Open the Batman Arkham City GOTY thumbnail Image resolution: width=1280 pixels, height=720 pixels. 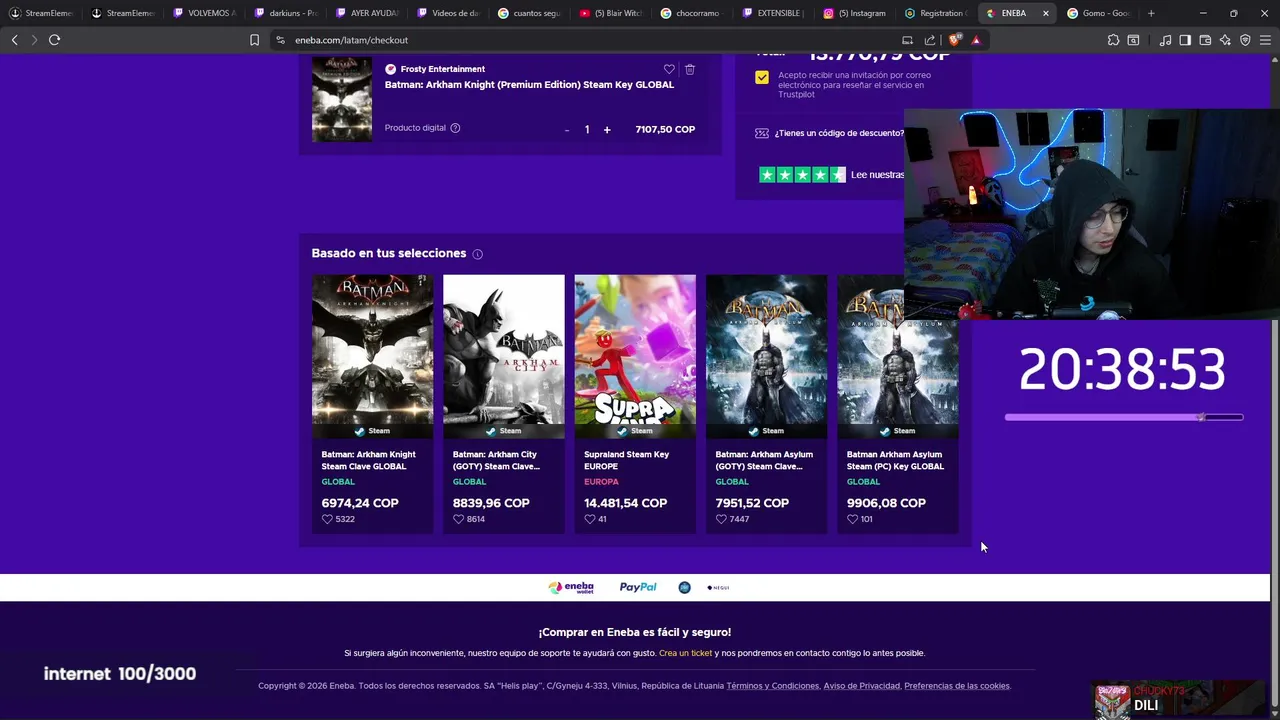504,356
